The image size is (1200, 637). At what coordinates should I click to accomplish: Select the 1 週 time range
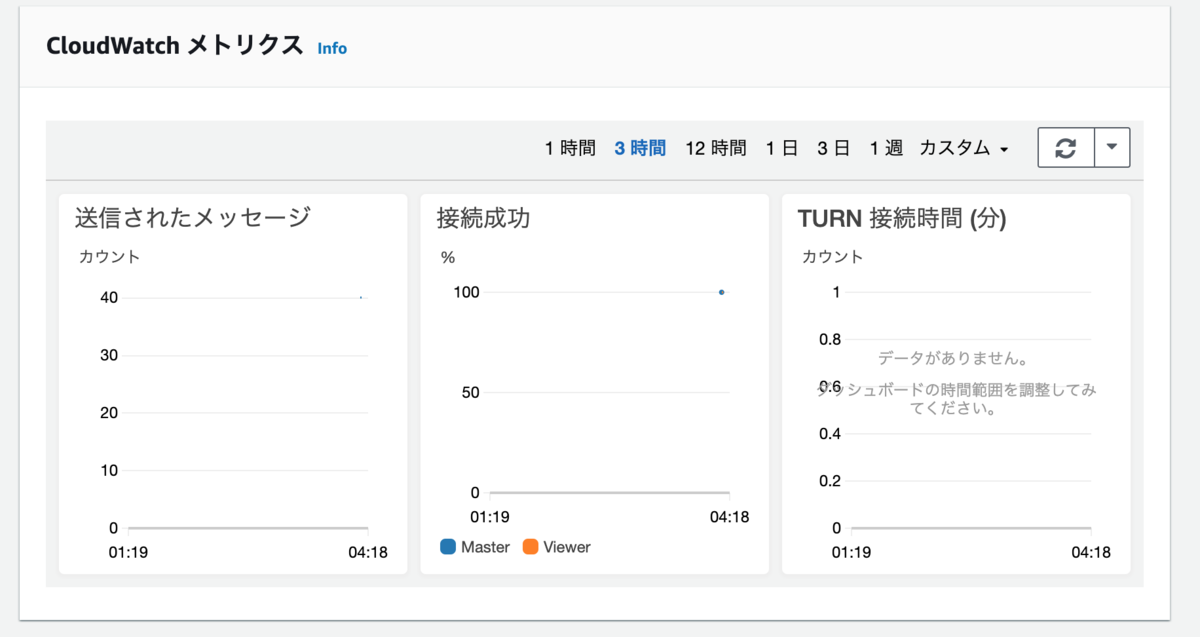pyautogui.click(x=886, y=146)
